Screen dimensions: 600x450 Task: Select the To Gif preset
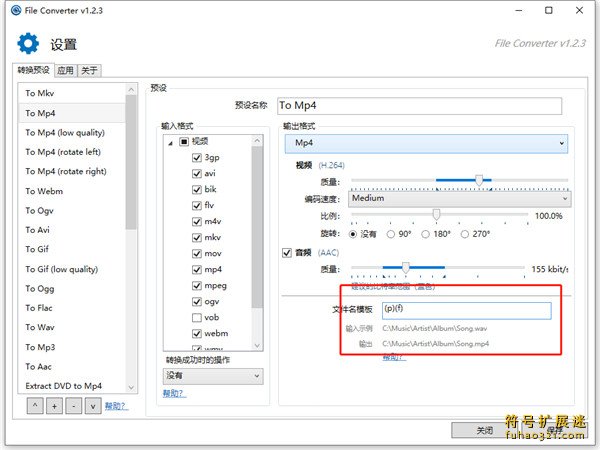[x=72, y=249]
